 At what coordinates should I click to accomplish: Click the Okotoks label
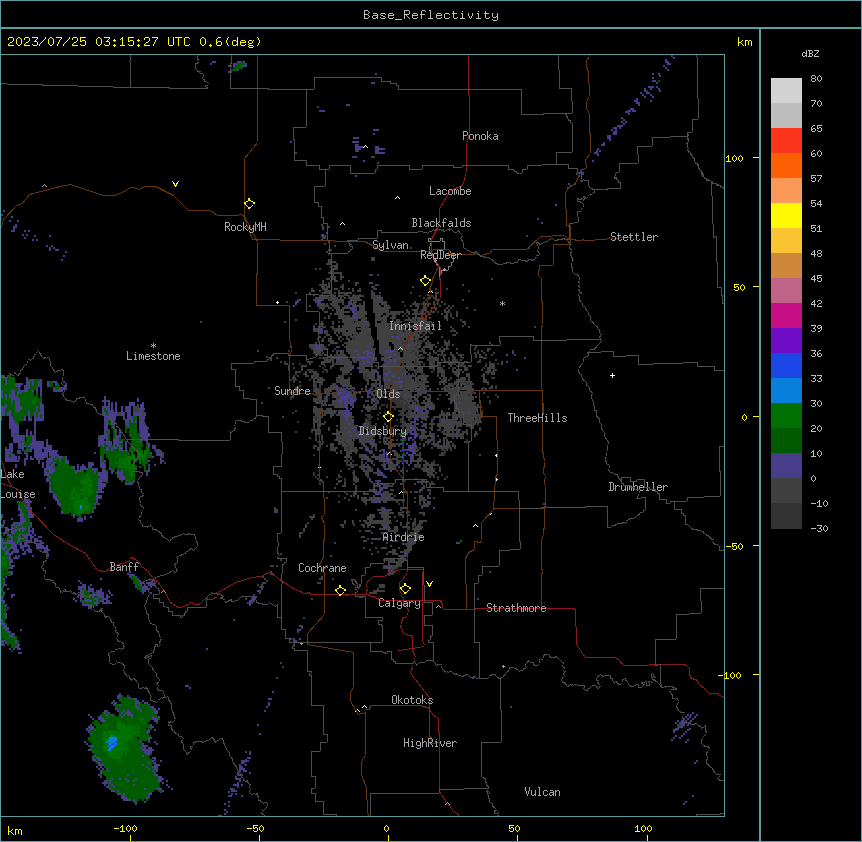tap(412, 700)
